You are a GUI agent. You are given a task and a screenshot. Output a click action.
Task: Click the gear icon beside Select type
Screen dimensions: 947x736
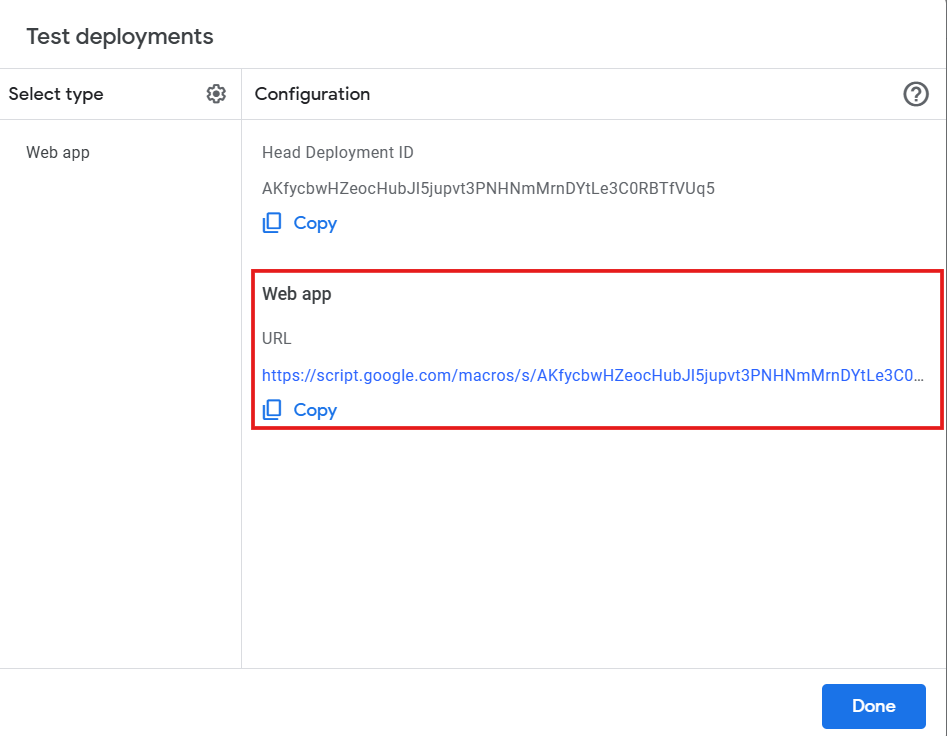point(216,94)
